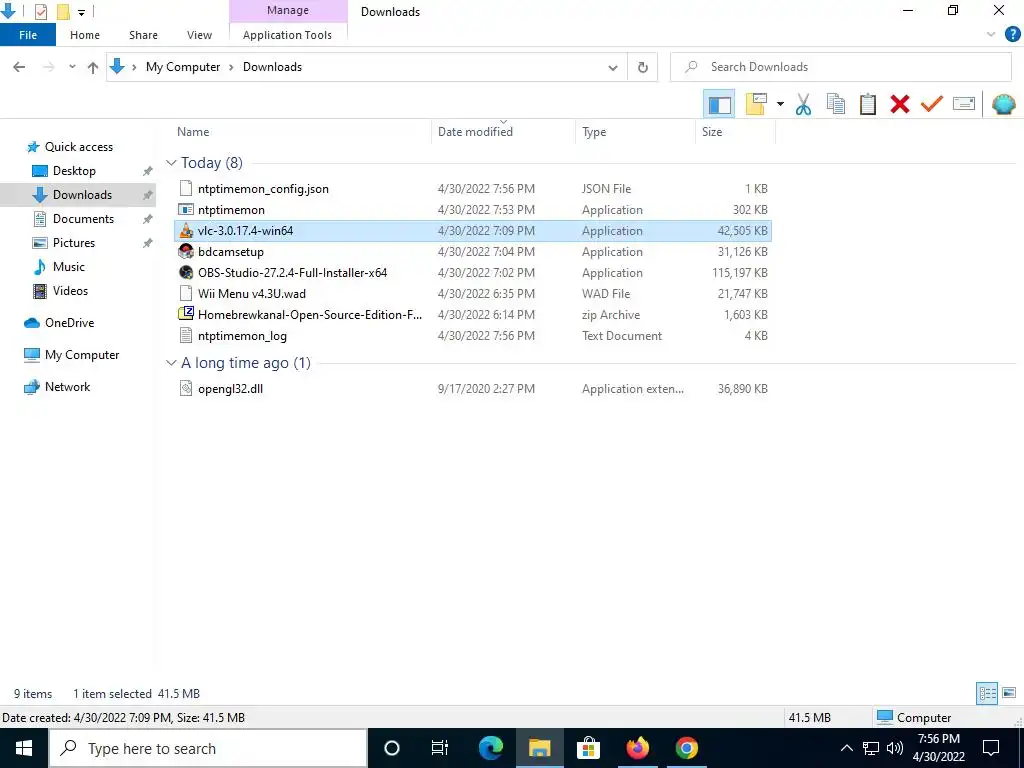
Task: Click the orange checkmark Properties icon
Action: pyautogui.click(x=932, y=104)
